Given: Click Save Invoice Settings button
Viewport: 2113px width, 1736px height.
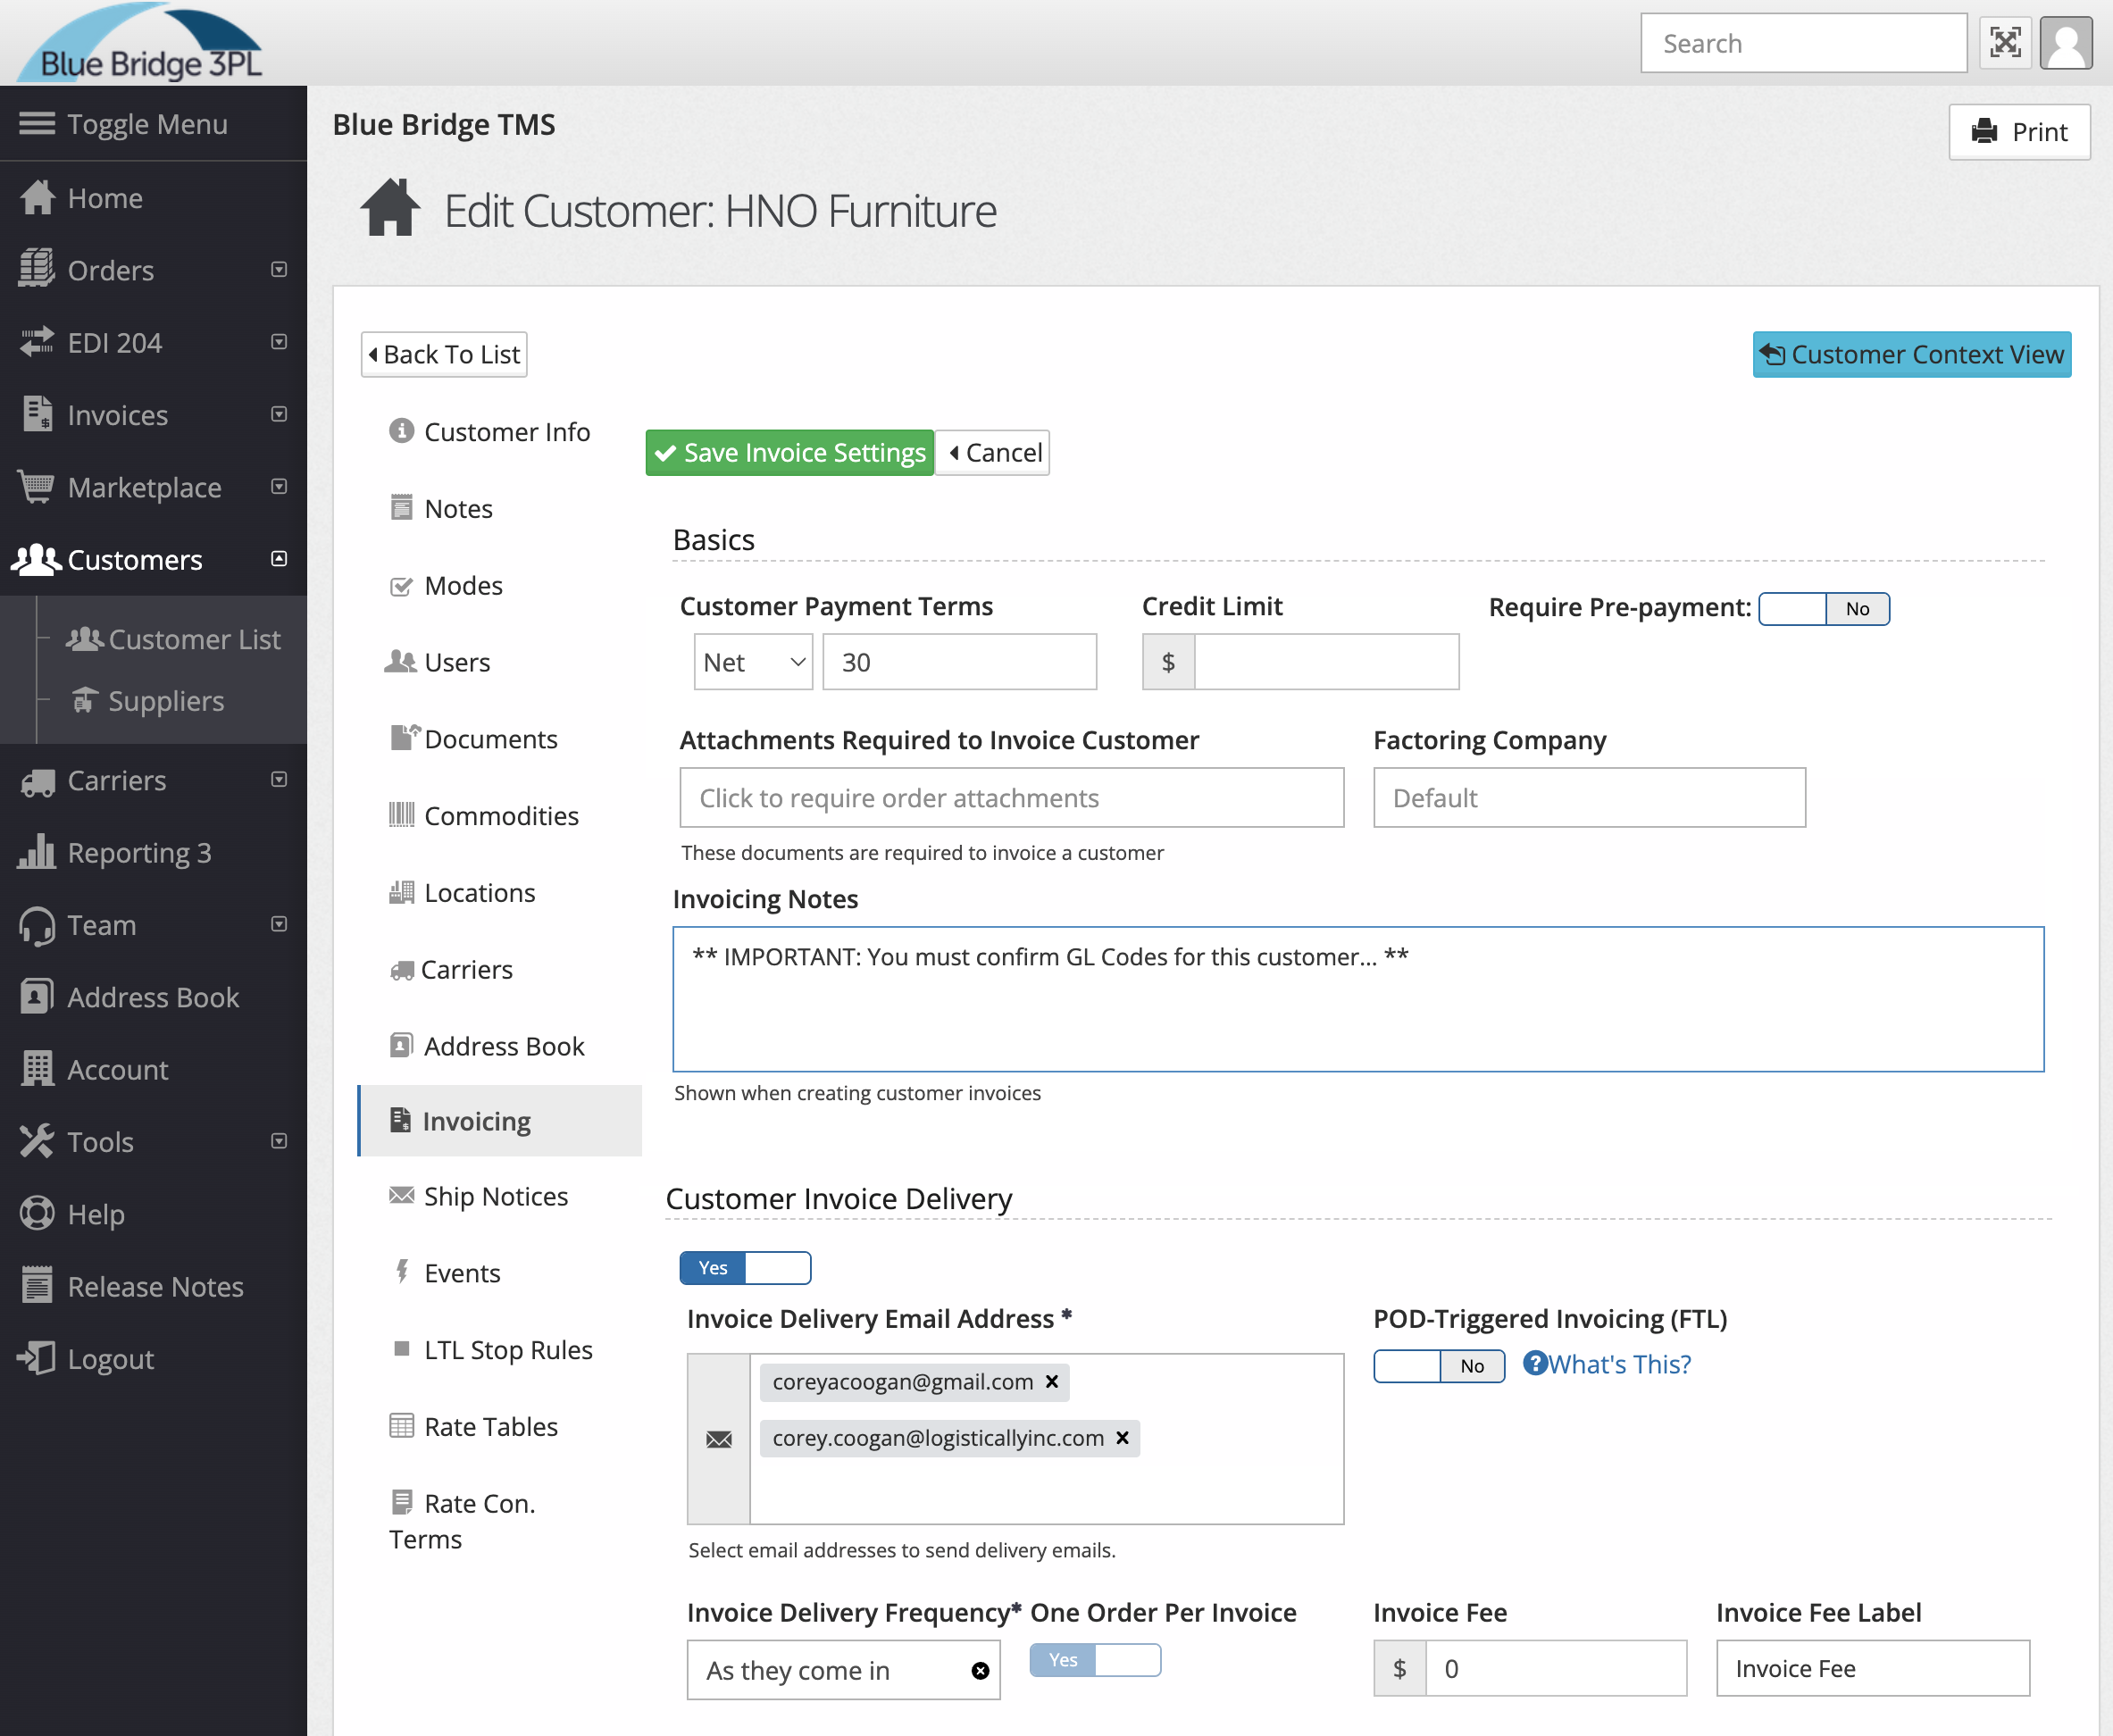Looking at the screenshot, I should coord(789,453).
